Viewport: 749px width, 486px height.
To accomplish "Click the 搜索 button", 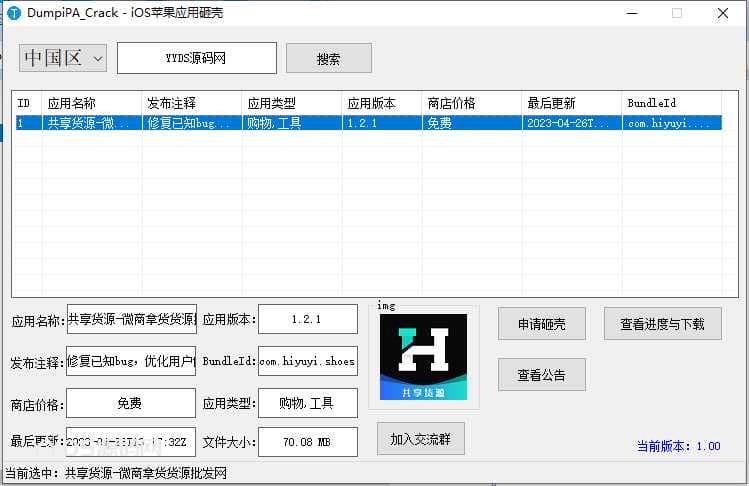I will pyautogui.click(x=329, y=58).
